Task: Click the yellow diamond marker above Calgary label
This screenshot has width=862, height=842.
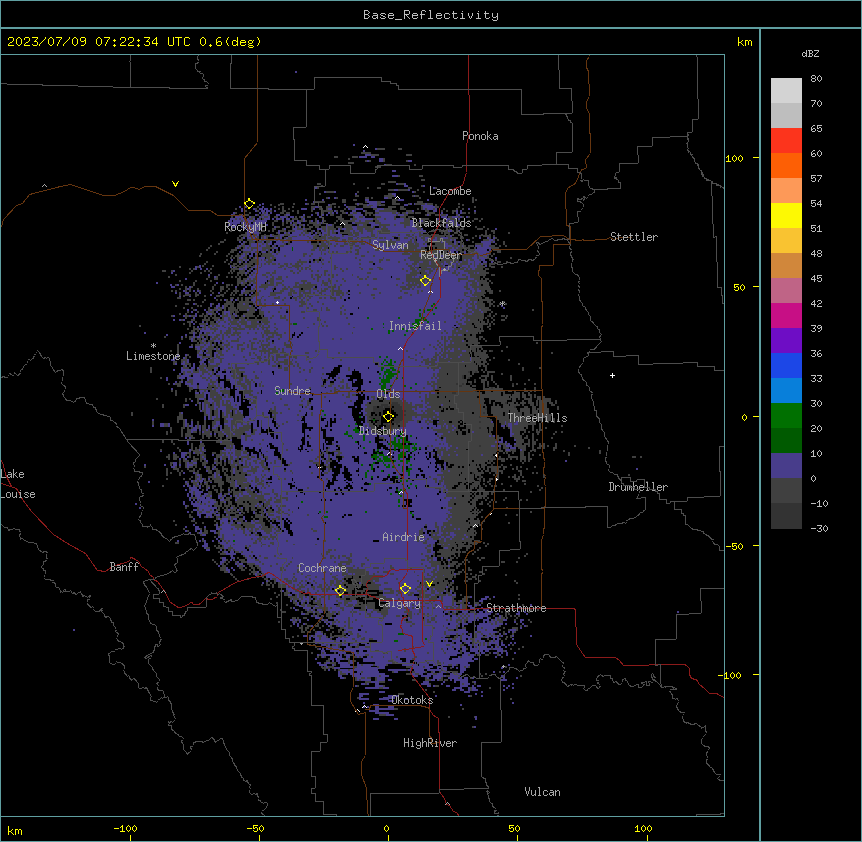Action: [405, 589]
